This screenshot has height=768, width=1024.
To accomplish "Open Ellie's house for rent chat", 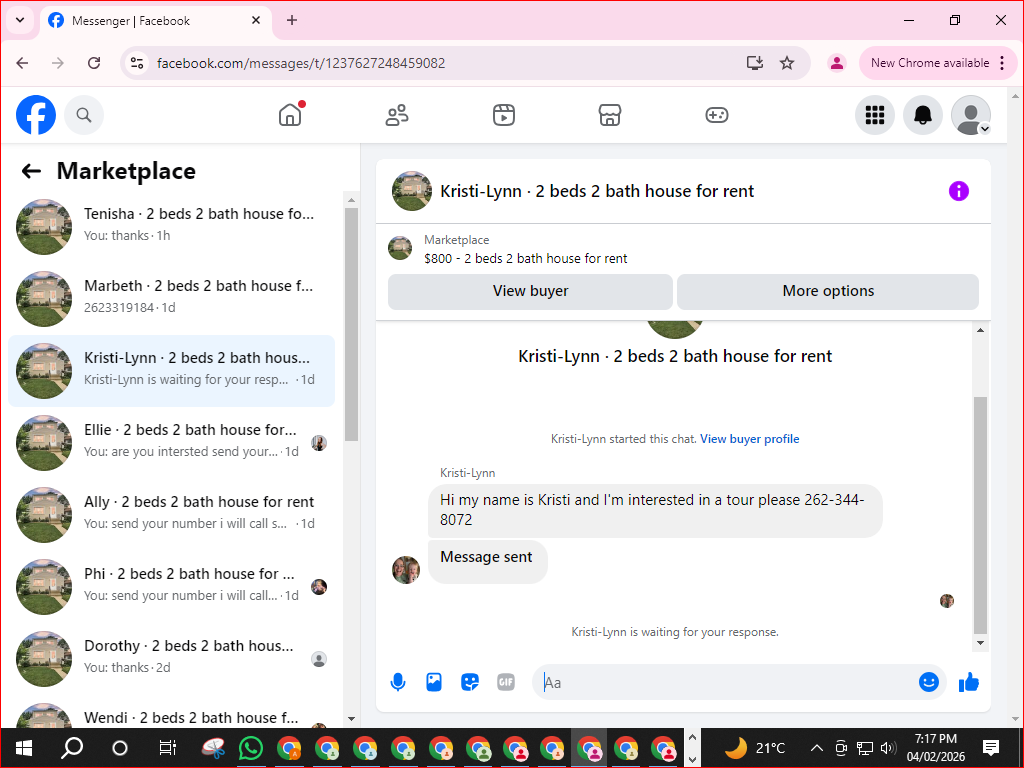I will pos(171,443).
